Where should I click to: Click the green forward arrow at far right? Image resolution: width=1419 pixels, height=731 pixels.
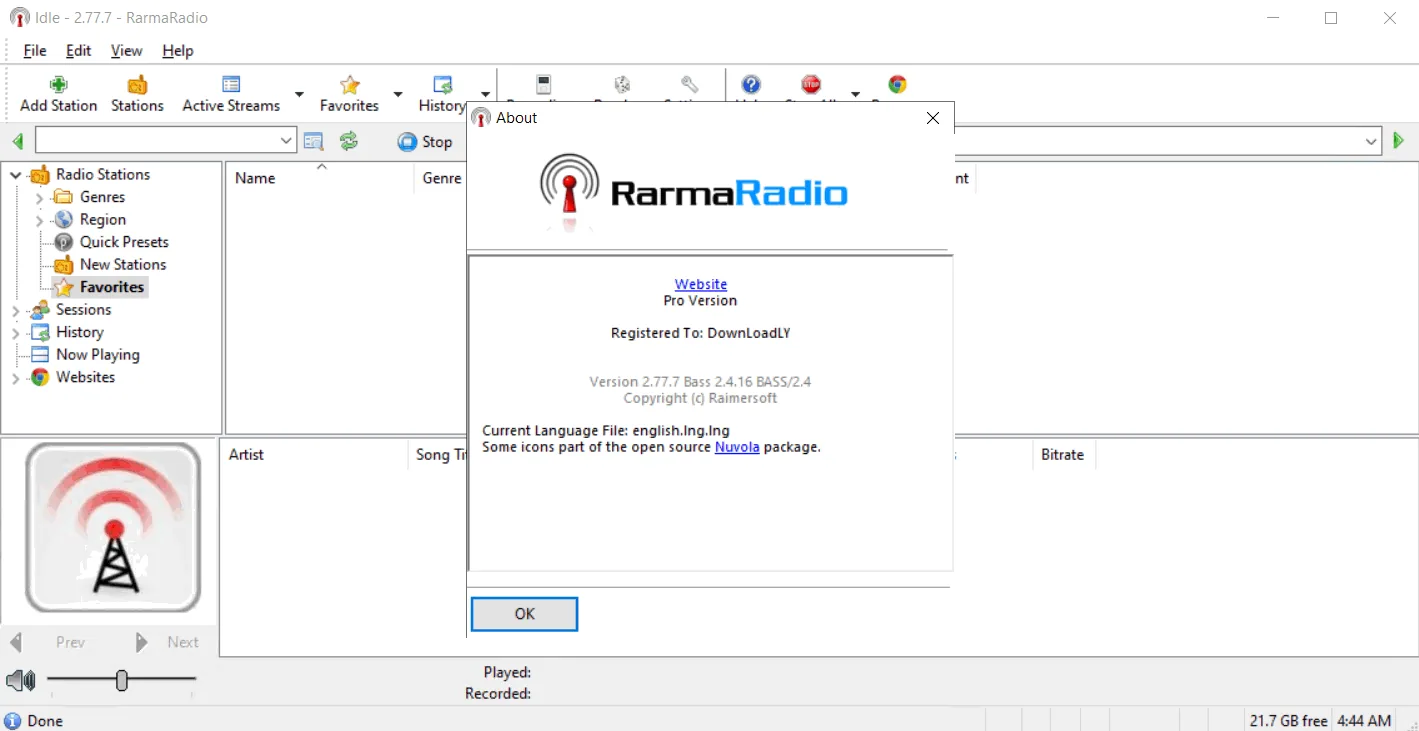(1398, 141)
